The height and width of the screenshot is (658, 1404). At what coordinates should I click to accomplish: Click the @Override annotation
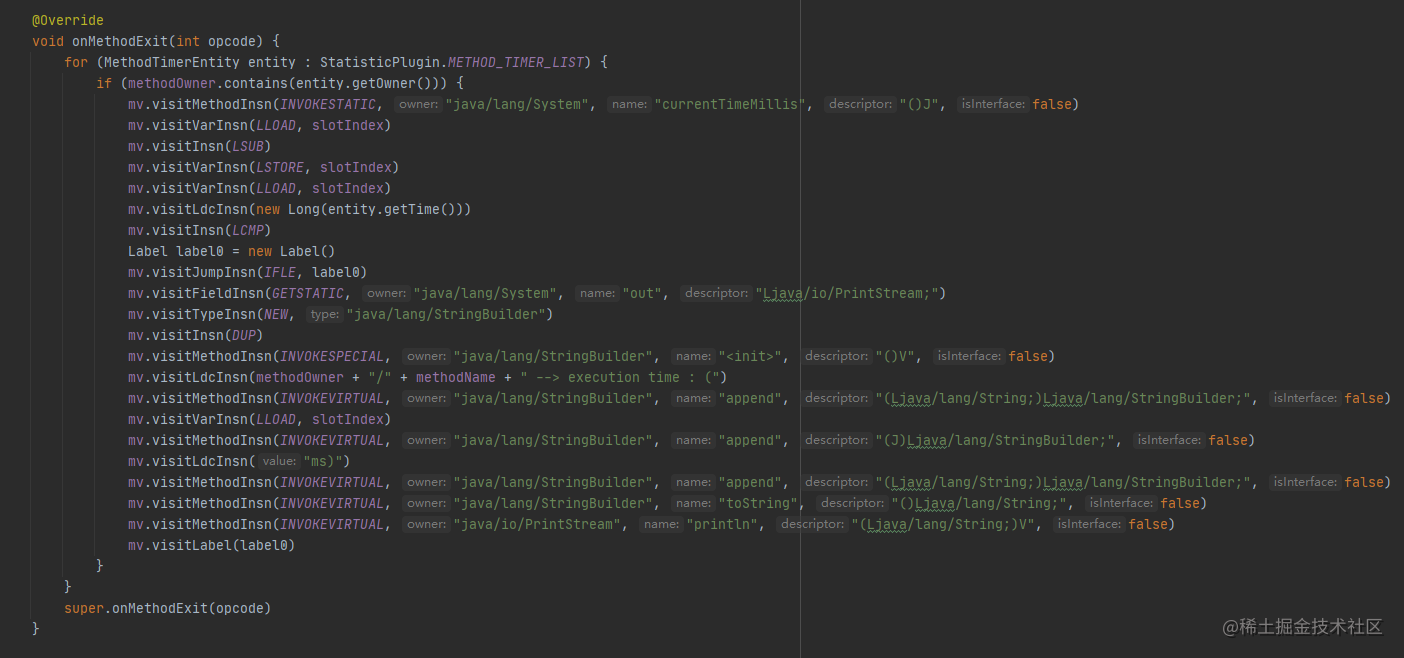pyautogui.click(x=68, y=20)
